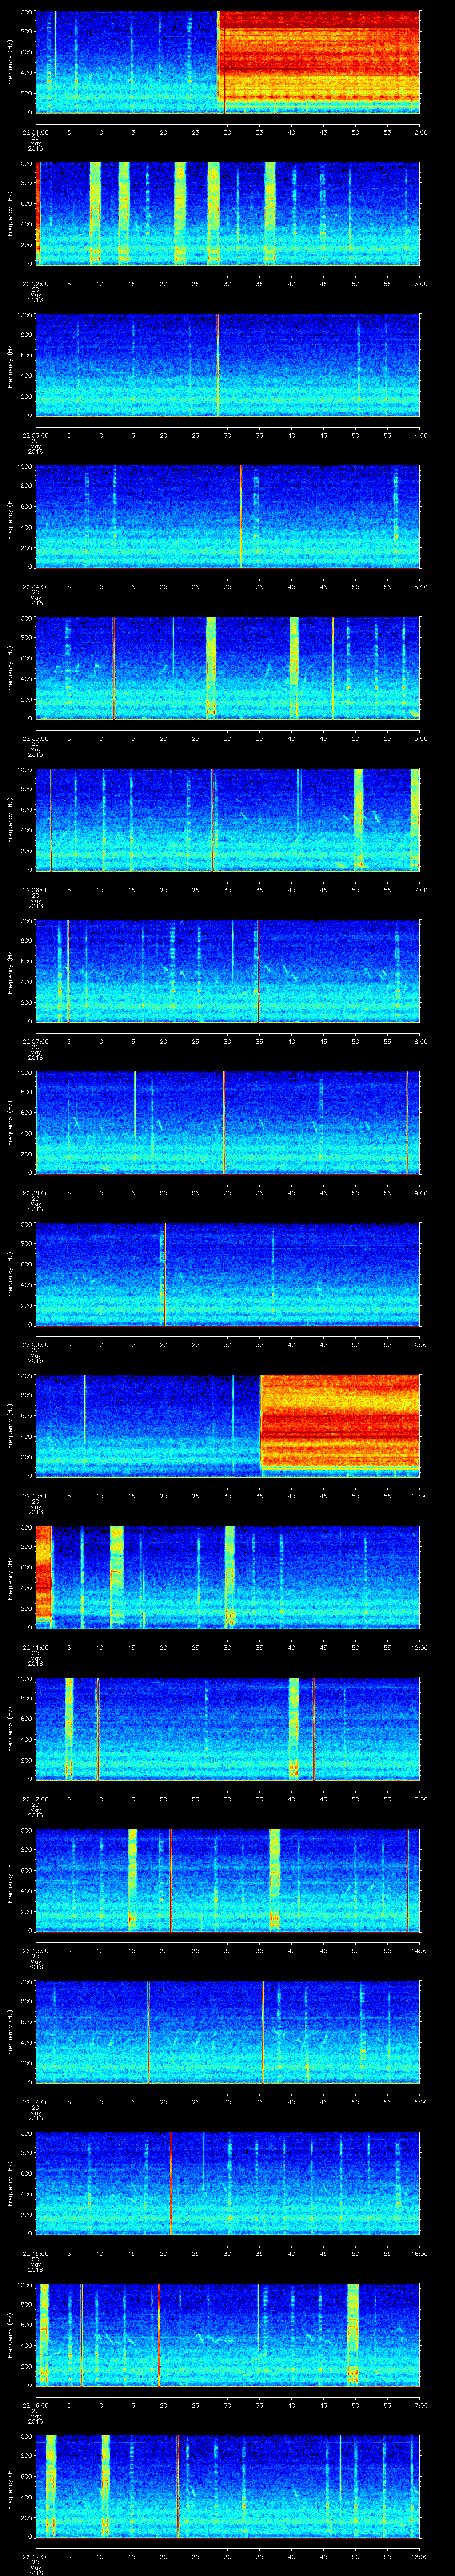Click the spectrogram panel starting at 22:03:00
Screen dimensions: 455x2576
[x=228, y=365]
